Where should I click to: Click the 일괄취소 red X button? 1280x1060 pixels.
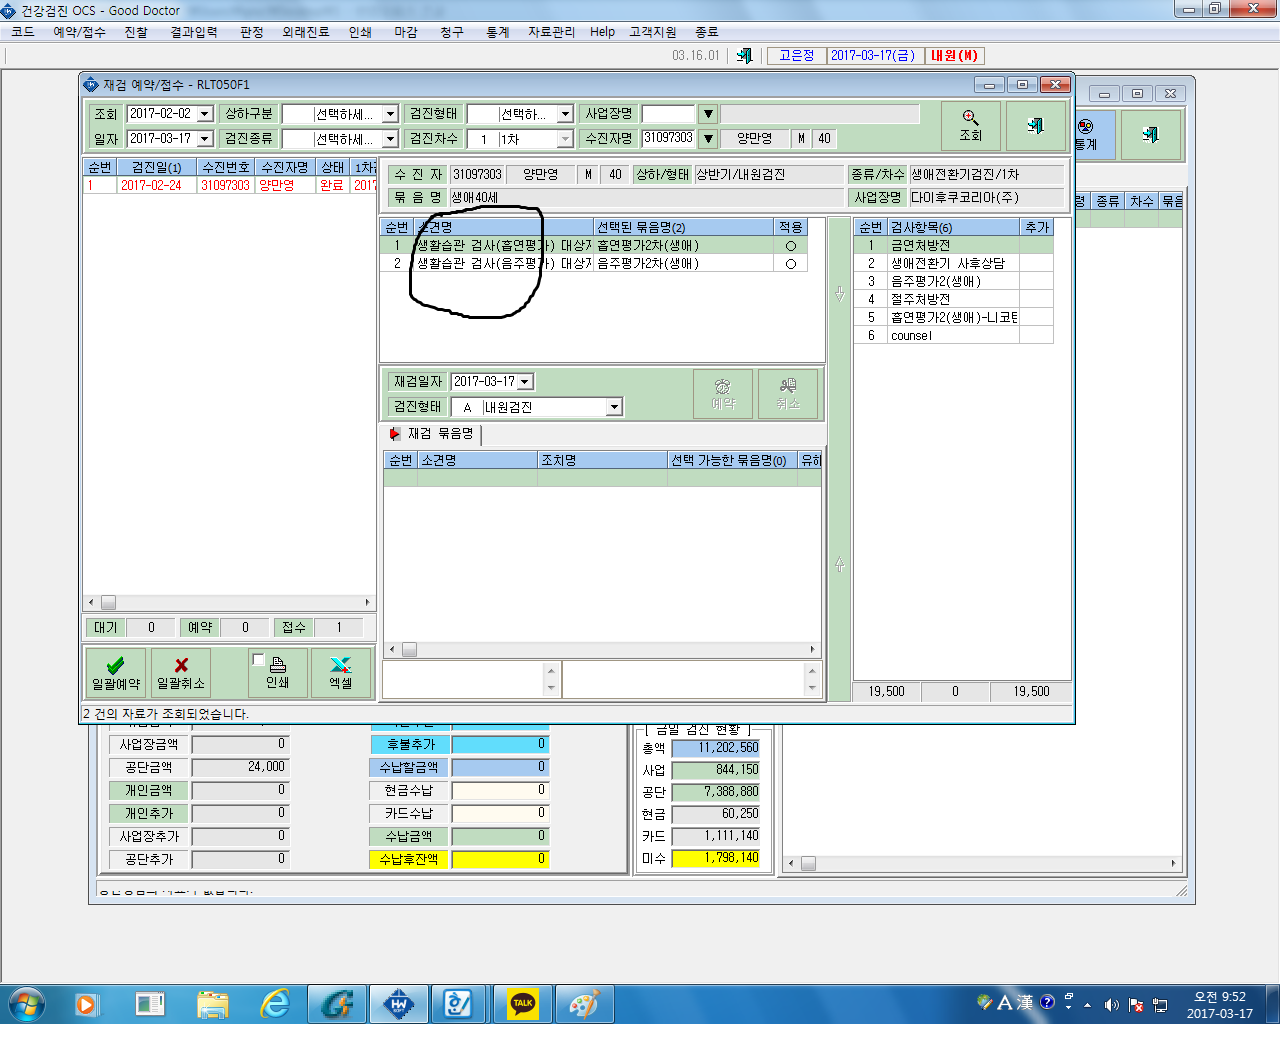181,672
